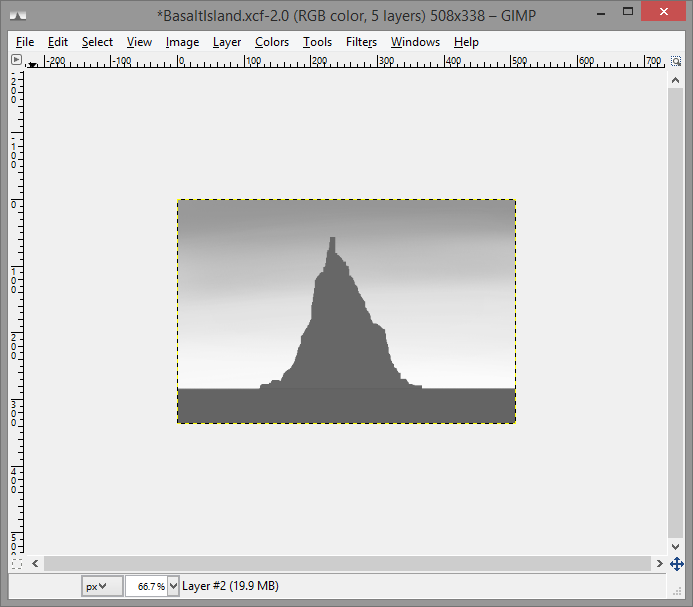Open the Layer menu
This screenshot has height=607, width=693.
pos(227,42)
